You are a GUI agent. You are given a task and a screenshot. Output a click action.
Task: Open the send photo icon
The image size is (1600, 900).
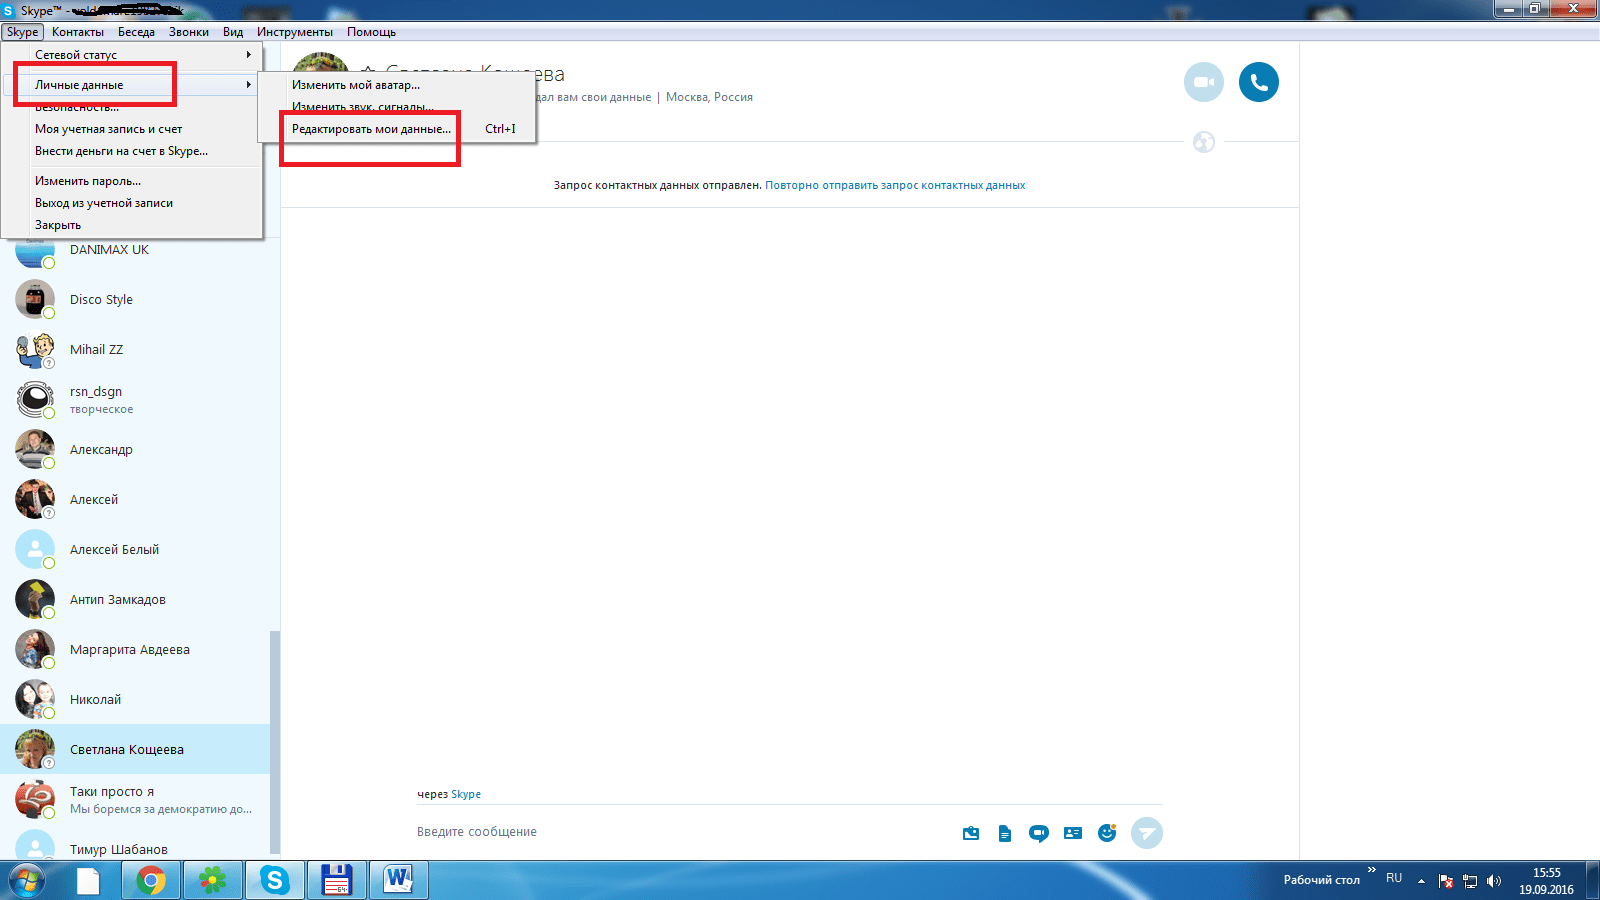point(971,833)
